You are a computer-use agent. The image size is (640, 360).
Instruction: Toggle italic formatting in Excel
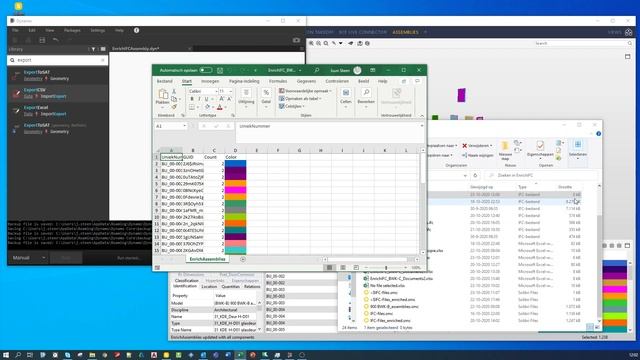click(199, 99)
